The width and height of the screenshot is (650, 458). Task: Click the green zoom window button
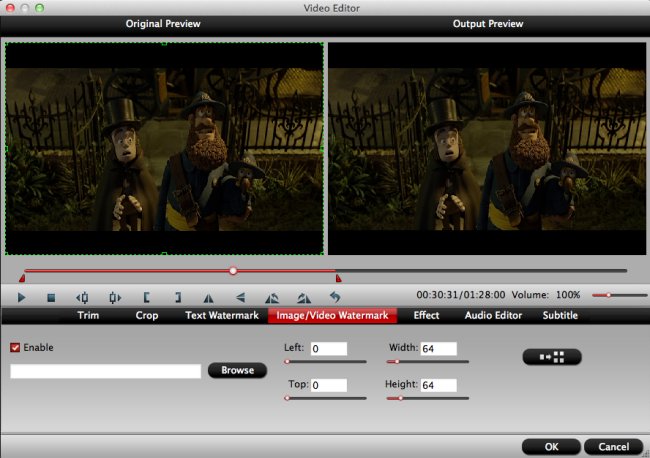tap(39, 8)
